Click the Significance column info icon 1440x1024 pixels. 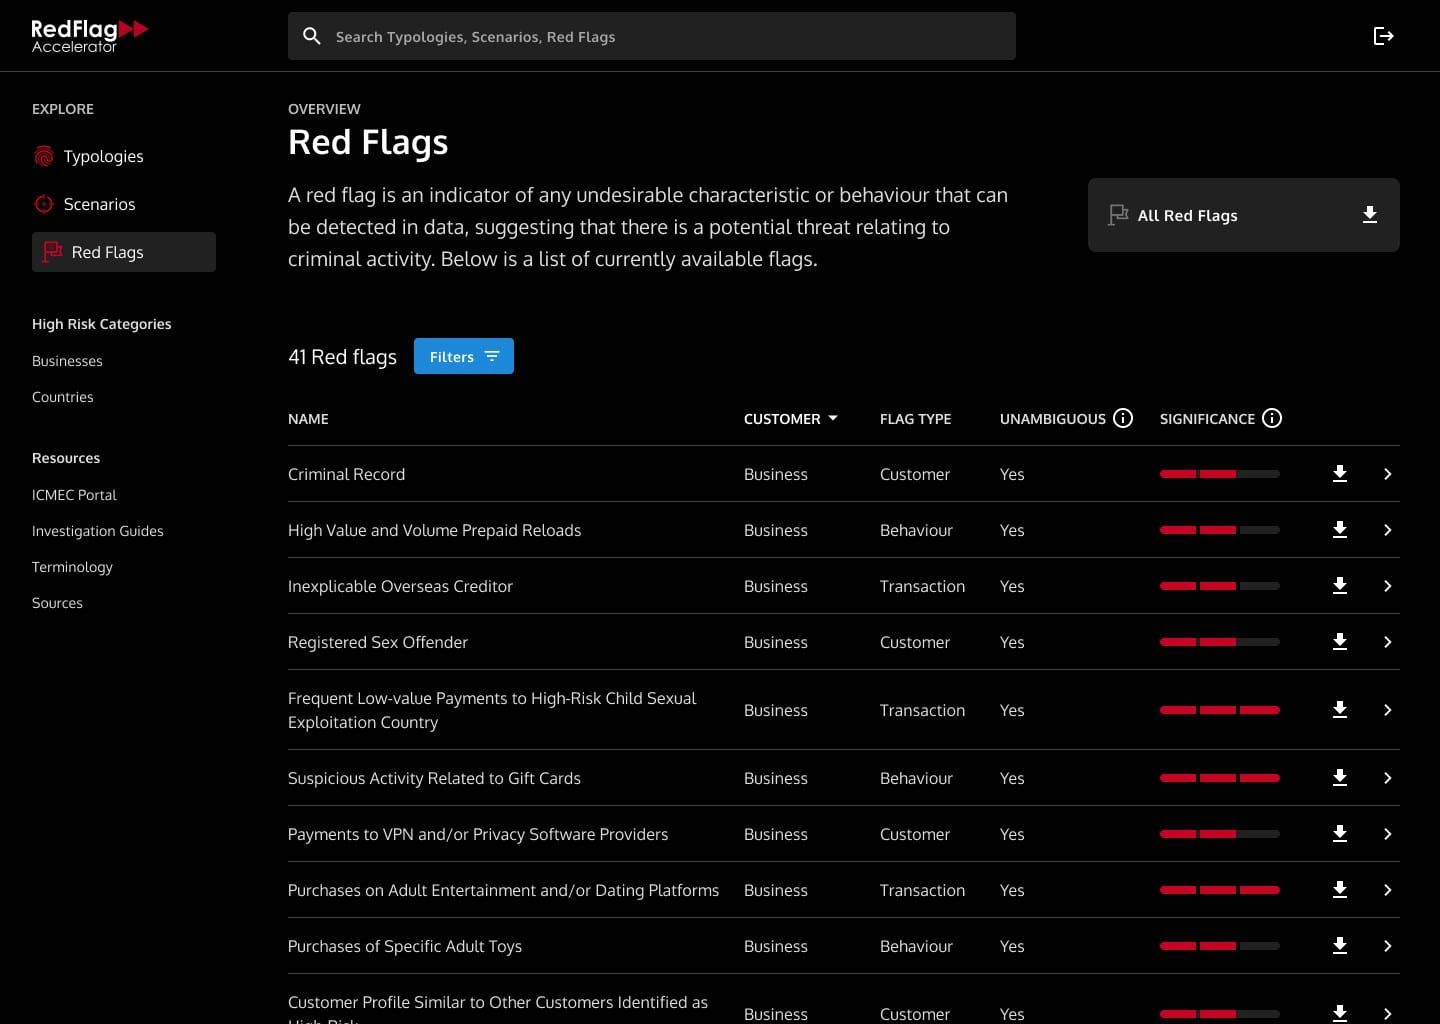(1272, 418)
